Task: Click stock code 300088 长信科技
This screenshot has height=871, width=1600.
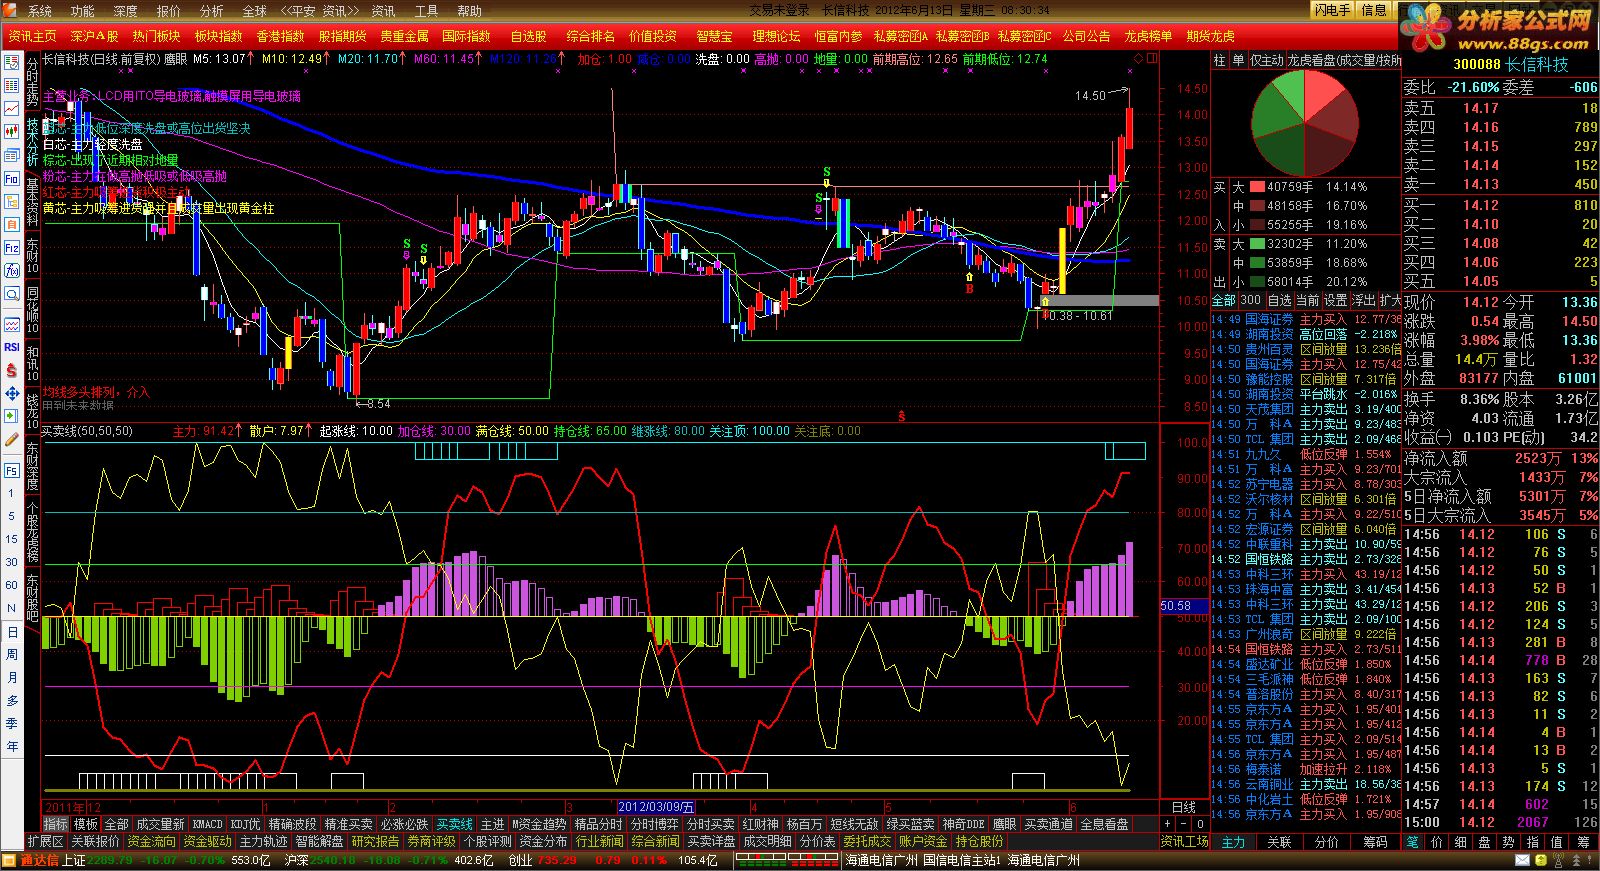Action: (1510, 64)
